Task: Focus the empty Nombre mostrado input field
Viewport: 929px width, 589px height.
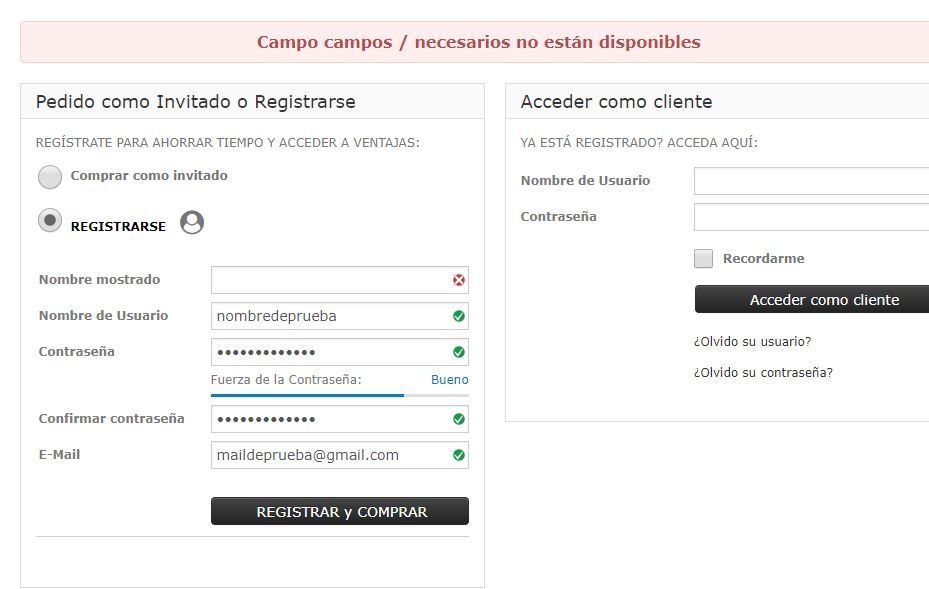Action: tap(339, 280)
